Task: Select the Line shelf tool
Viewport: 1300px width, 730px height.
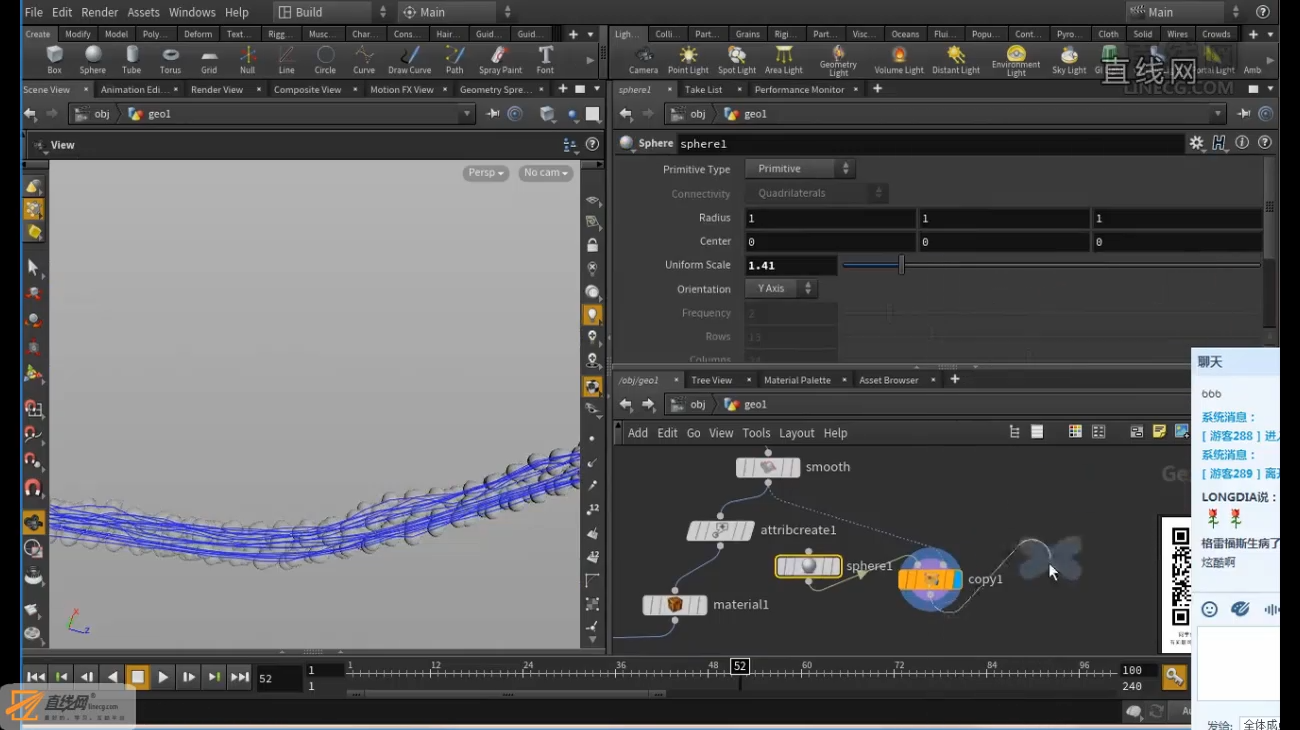Action: click(x=286, y=60)
